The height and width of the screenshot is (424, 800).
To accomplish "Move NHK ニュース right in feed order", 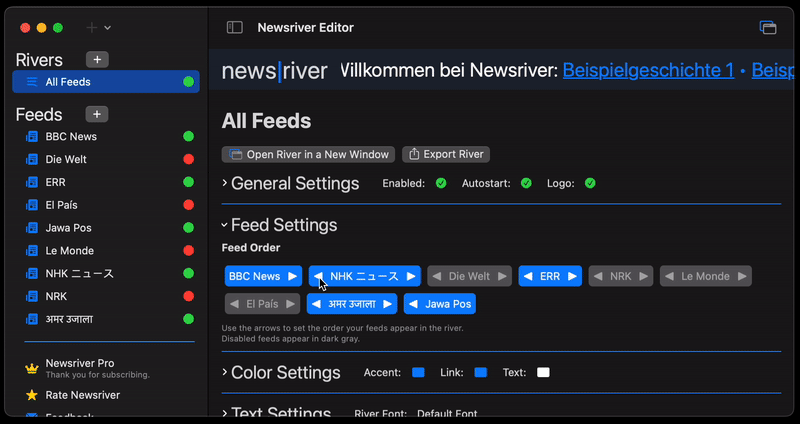I will tap(411, 276).
